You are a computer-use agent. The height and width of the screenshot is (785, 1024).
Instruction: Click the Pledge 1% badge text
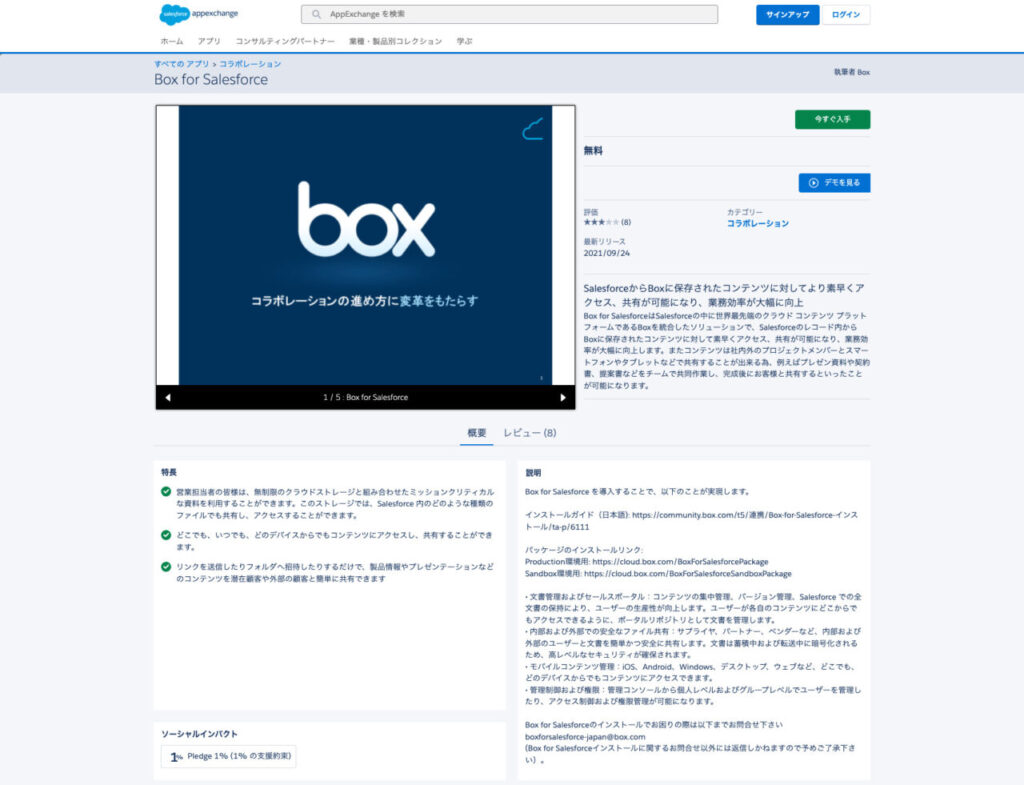click(x=239, y=756)
